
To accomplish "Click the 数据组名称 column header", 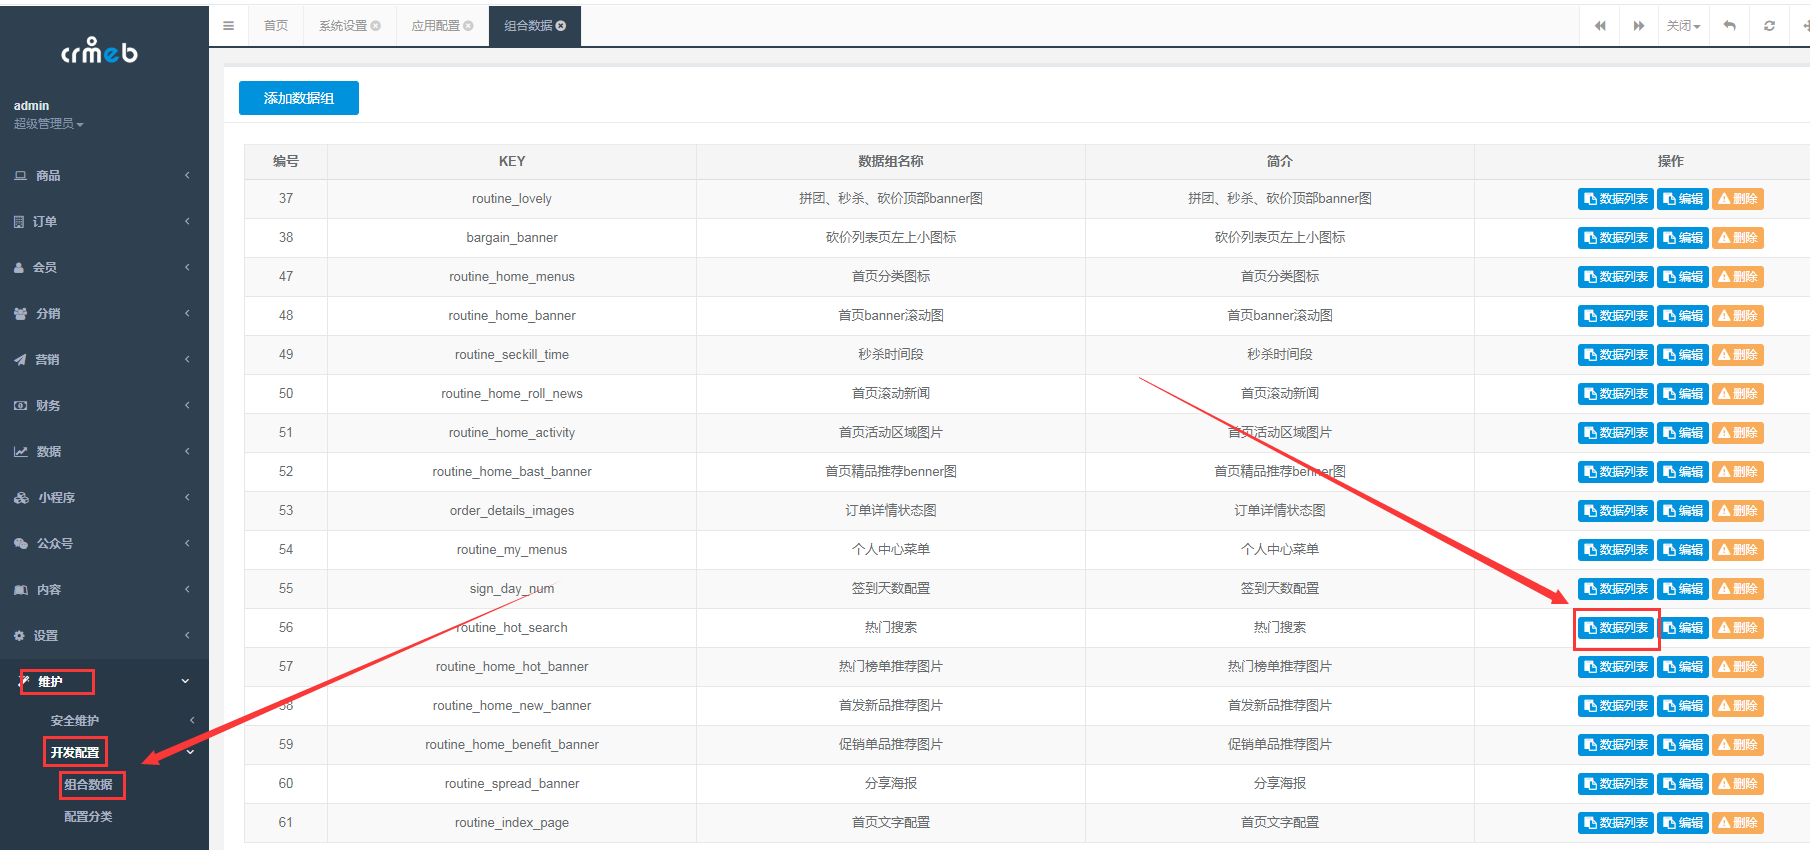I will 891,161.
